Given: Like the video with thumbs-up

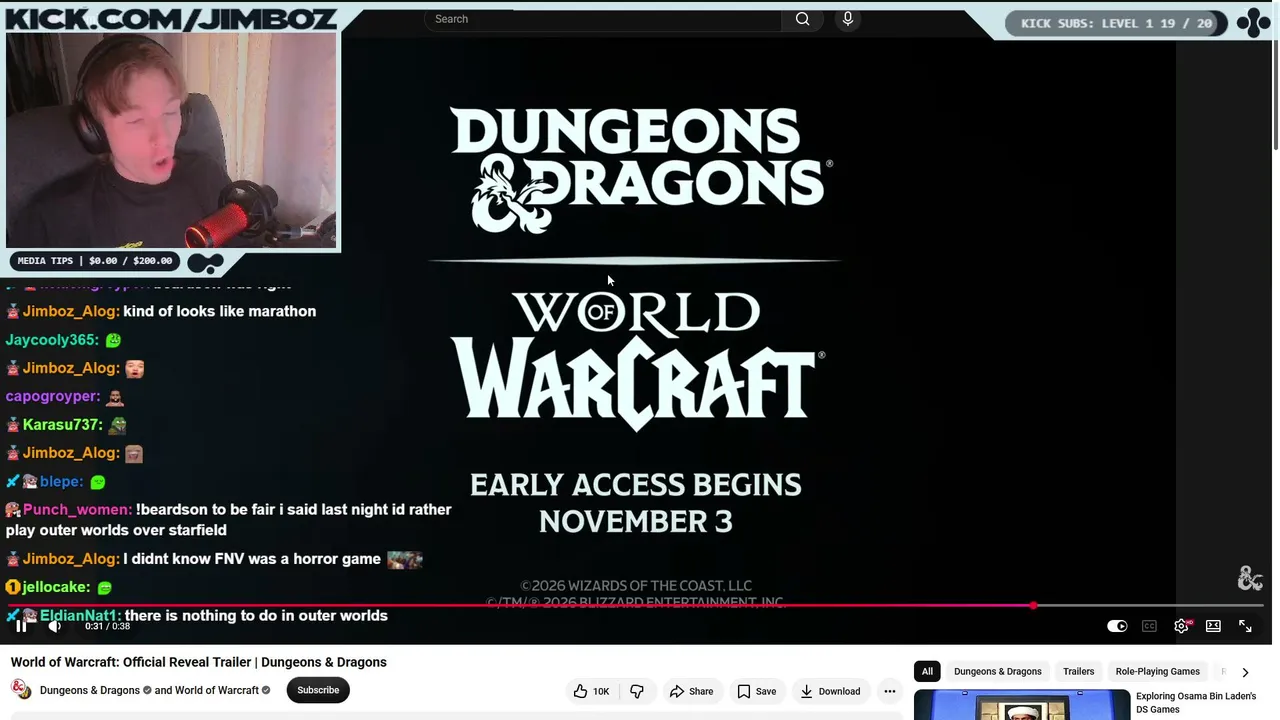Looking at the screenshot, I should point(590,691).
